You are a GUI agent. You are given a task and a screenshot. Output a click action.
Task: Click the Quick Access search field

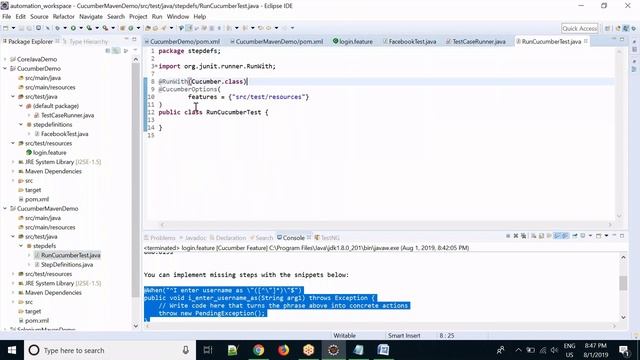[x=580, y=28]
